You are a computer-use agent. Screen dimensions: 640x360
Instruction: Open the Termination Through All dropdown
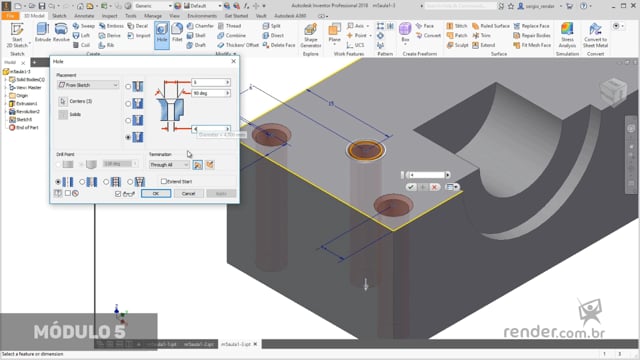click(169, 164)
